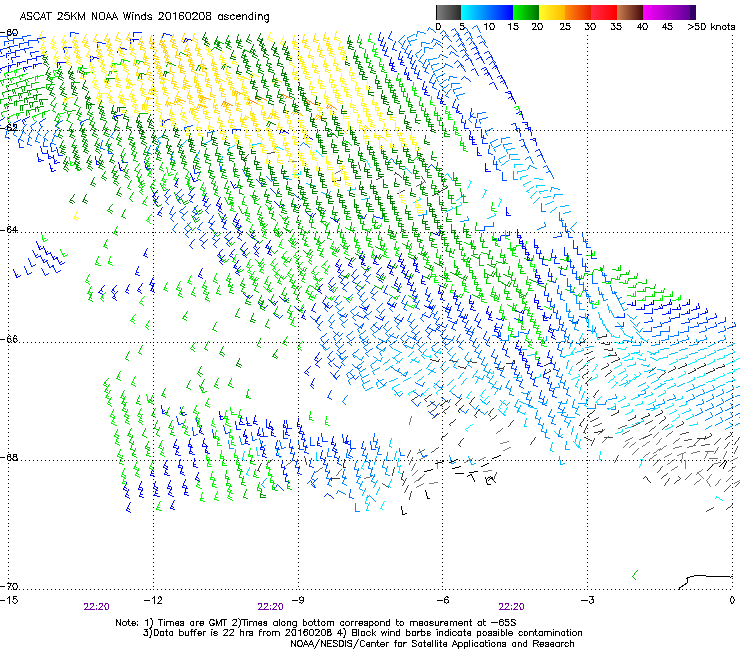Image resolution: width=740 pixels, height=650 pixels.
Task: Click the yellow 20-25 knots legend segment
Action: pos(552,12)
